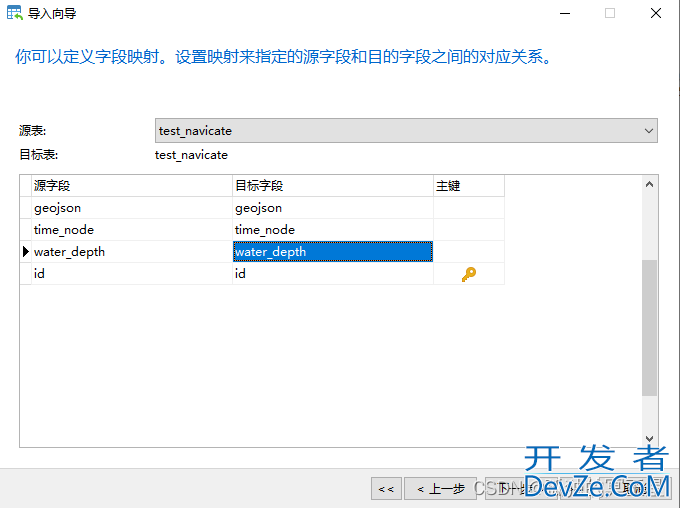Click the 主键 column header
The image size is (680, 508).
pyautogui.click(x=469, y=186)
